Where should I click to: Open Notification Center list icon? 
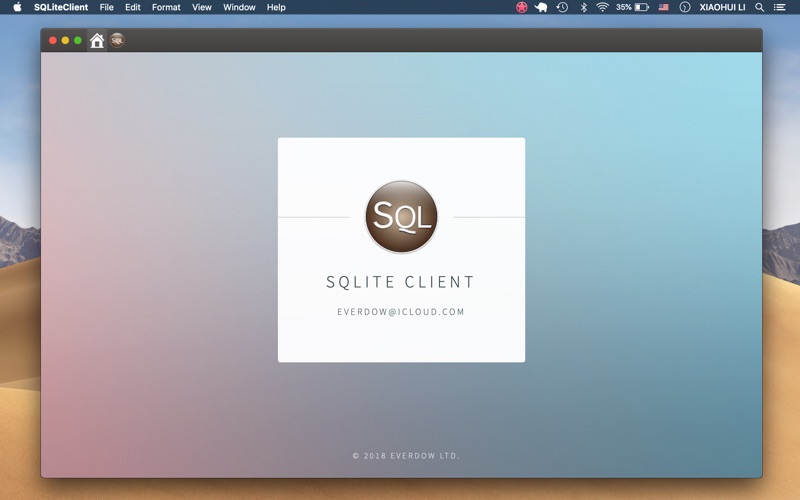click(x=780, y=7)
